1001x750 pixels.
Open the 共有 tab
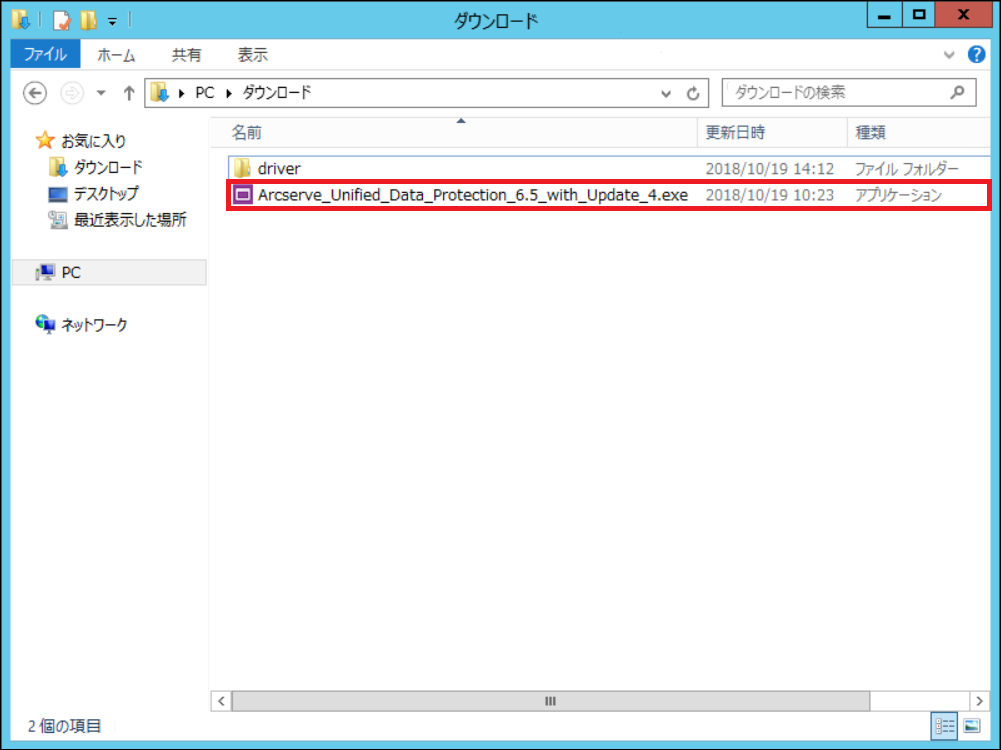186,55
